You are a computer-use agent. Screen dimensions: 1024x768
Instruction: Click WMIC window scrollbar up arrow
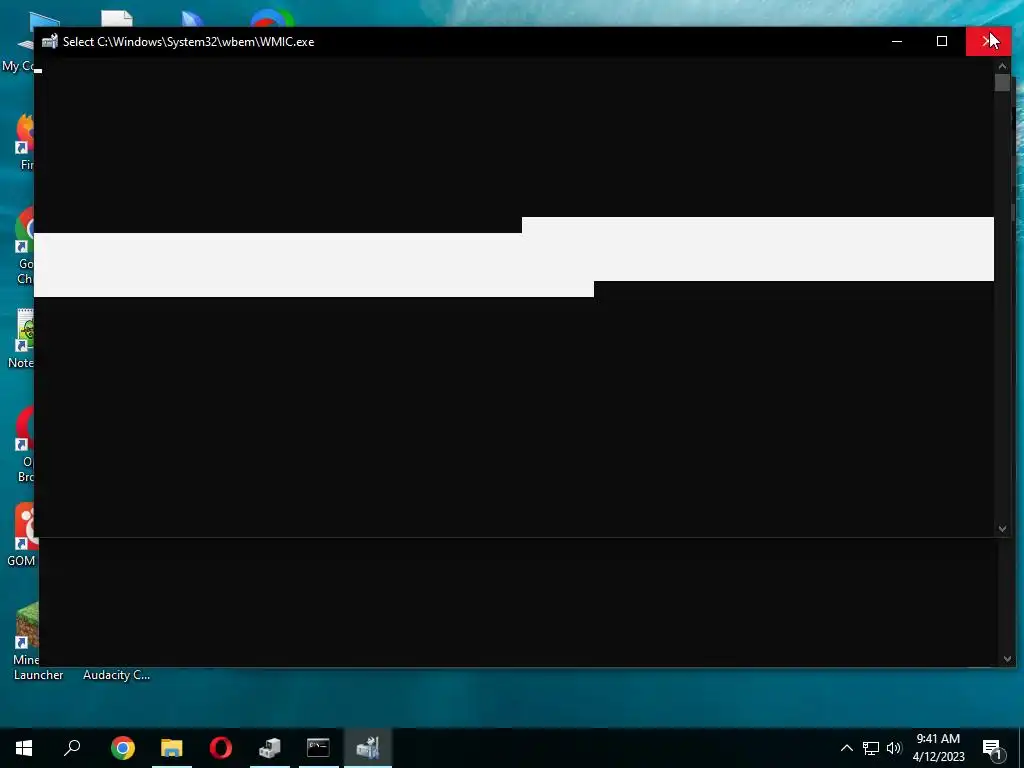(x=1002, y=66)
